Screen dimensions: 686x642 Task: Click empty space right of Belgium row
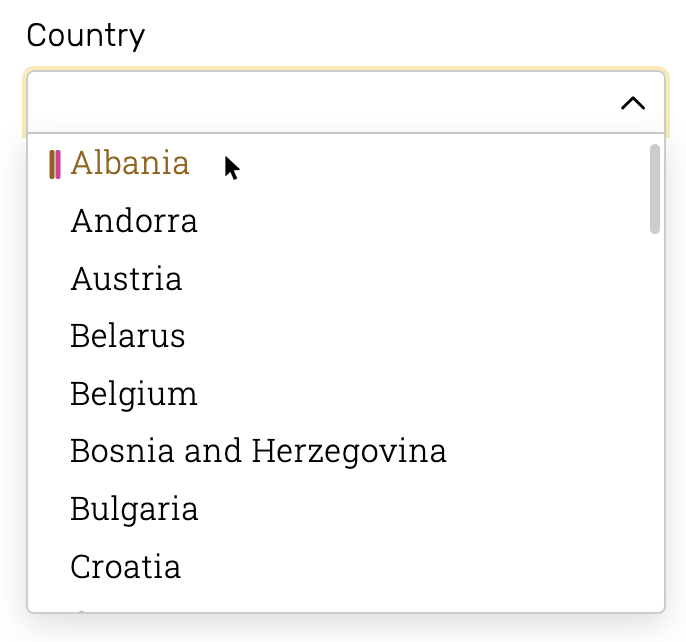pyautogui.click(x=420, y=393)
